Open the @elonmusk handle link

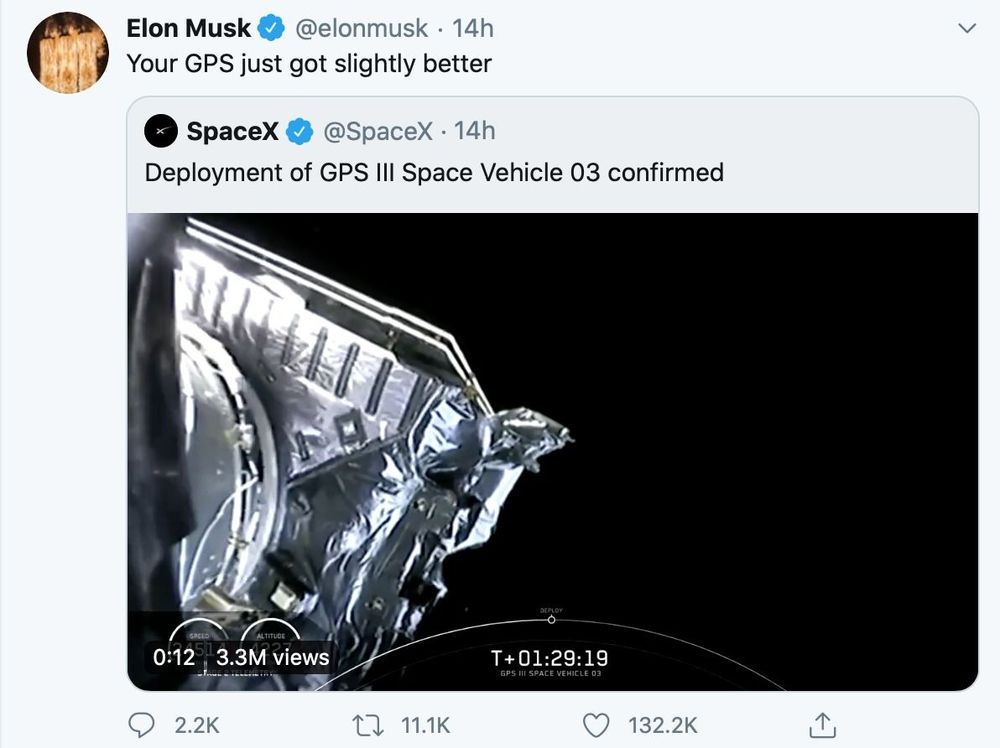point(362,29)
